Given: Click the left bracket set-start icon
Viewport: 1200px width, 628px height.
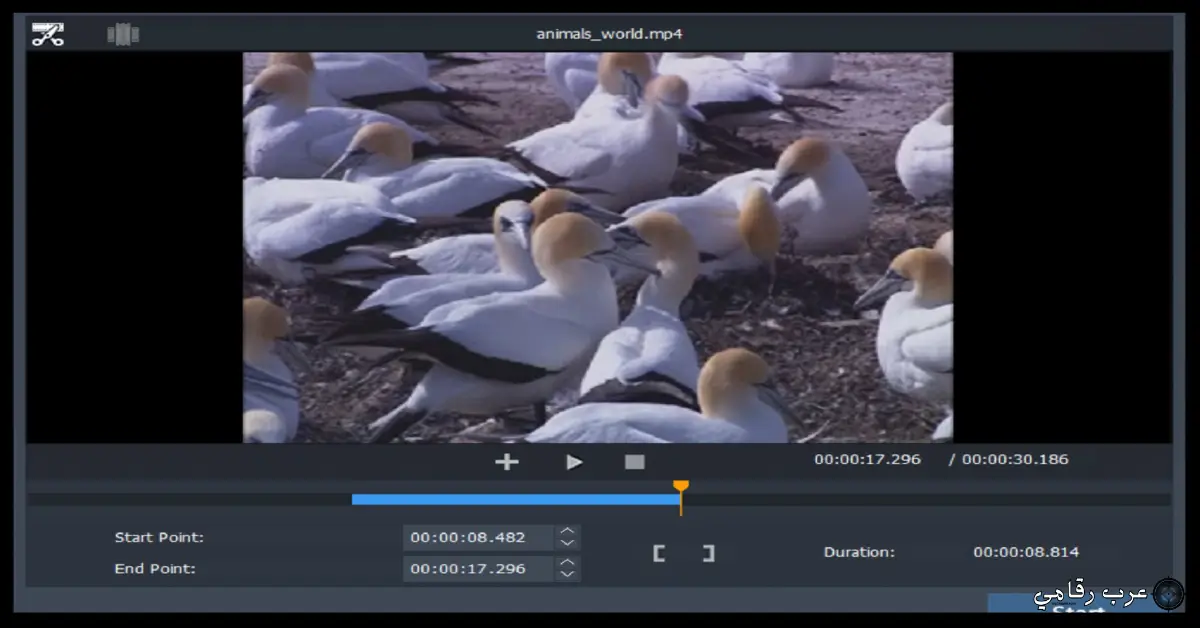Looking at the screenshot, I should (658, 552).
